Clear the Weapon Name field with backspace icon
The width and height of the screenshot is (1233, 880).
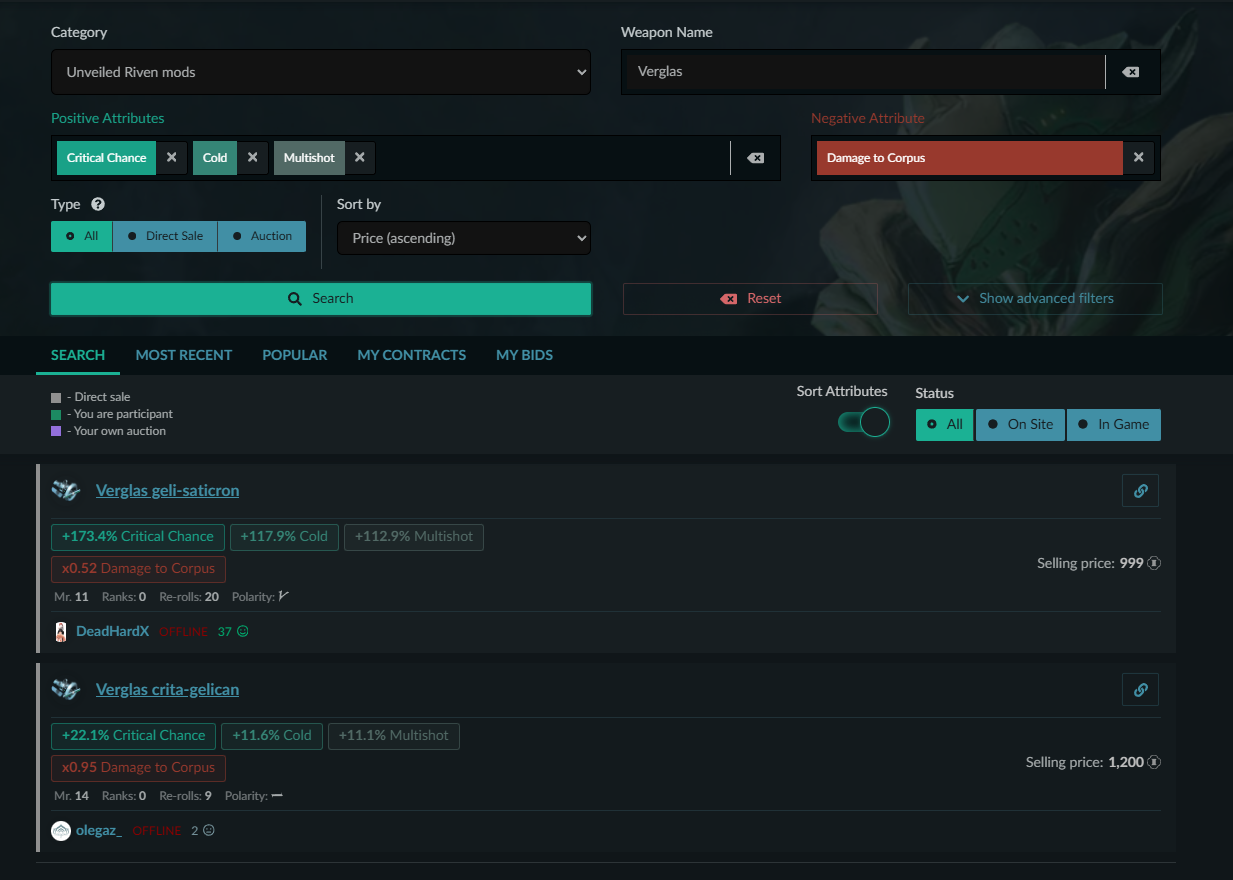click(1131, 72)
